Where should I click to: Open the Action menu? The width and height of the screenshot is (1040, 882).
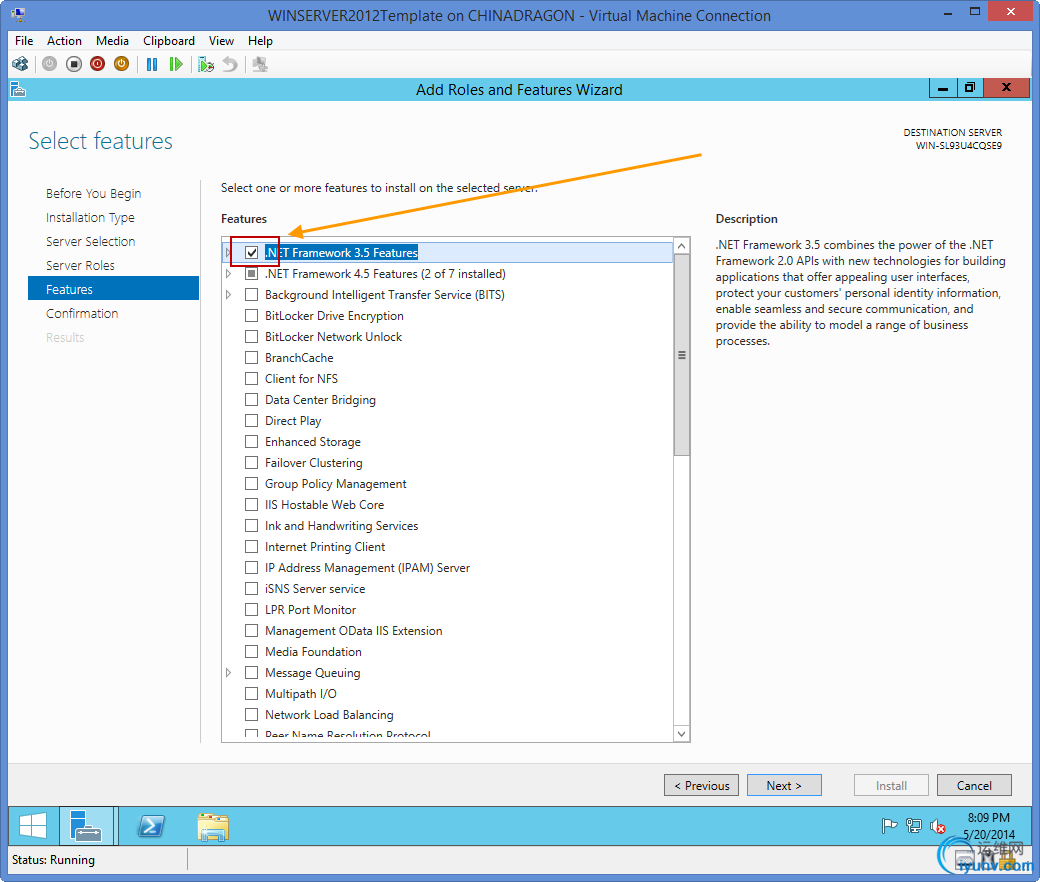pyautogui.click(x=64, y=41)
